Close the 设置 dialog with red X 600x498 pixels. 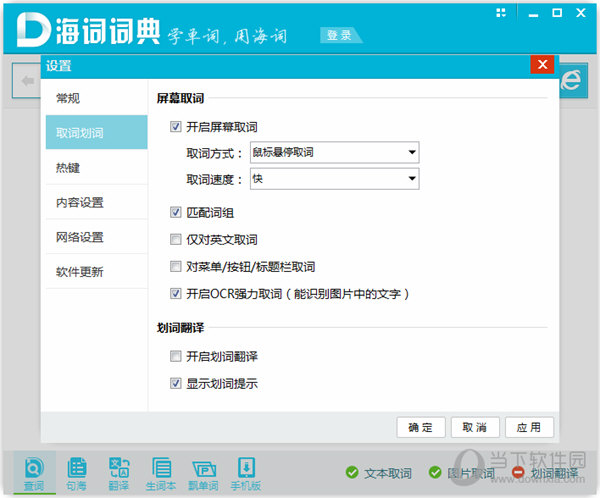tap(542, 64)
